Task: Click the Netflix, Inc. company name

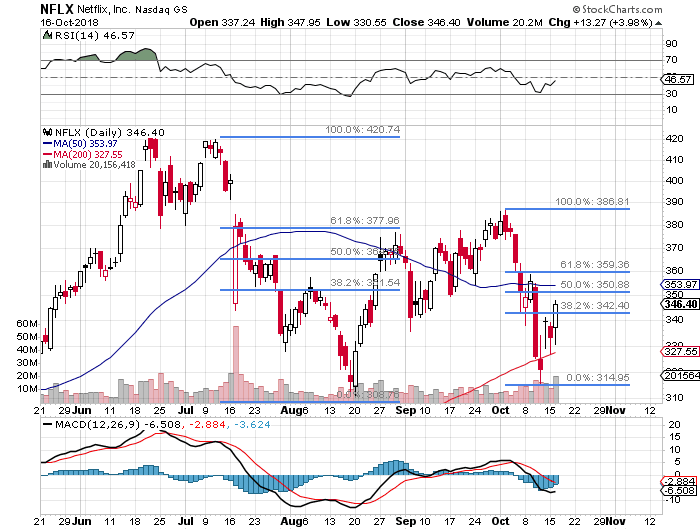Action: [x=104, y=9]
